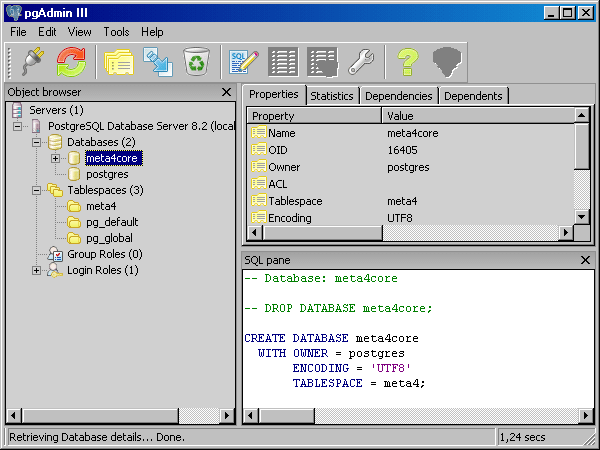The height and width of the screenshot is (450, 600).
Task: Click the Databases (2) cylinder stack icon
Action: 55,142
